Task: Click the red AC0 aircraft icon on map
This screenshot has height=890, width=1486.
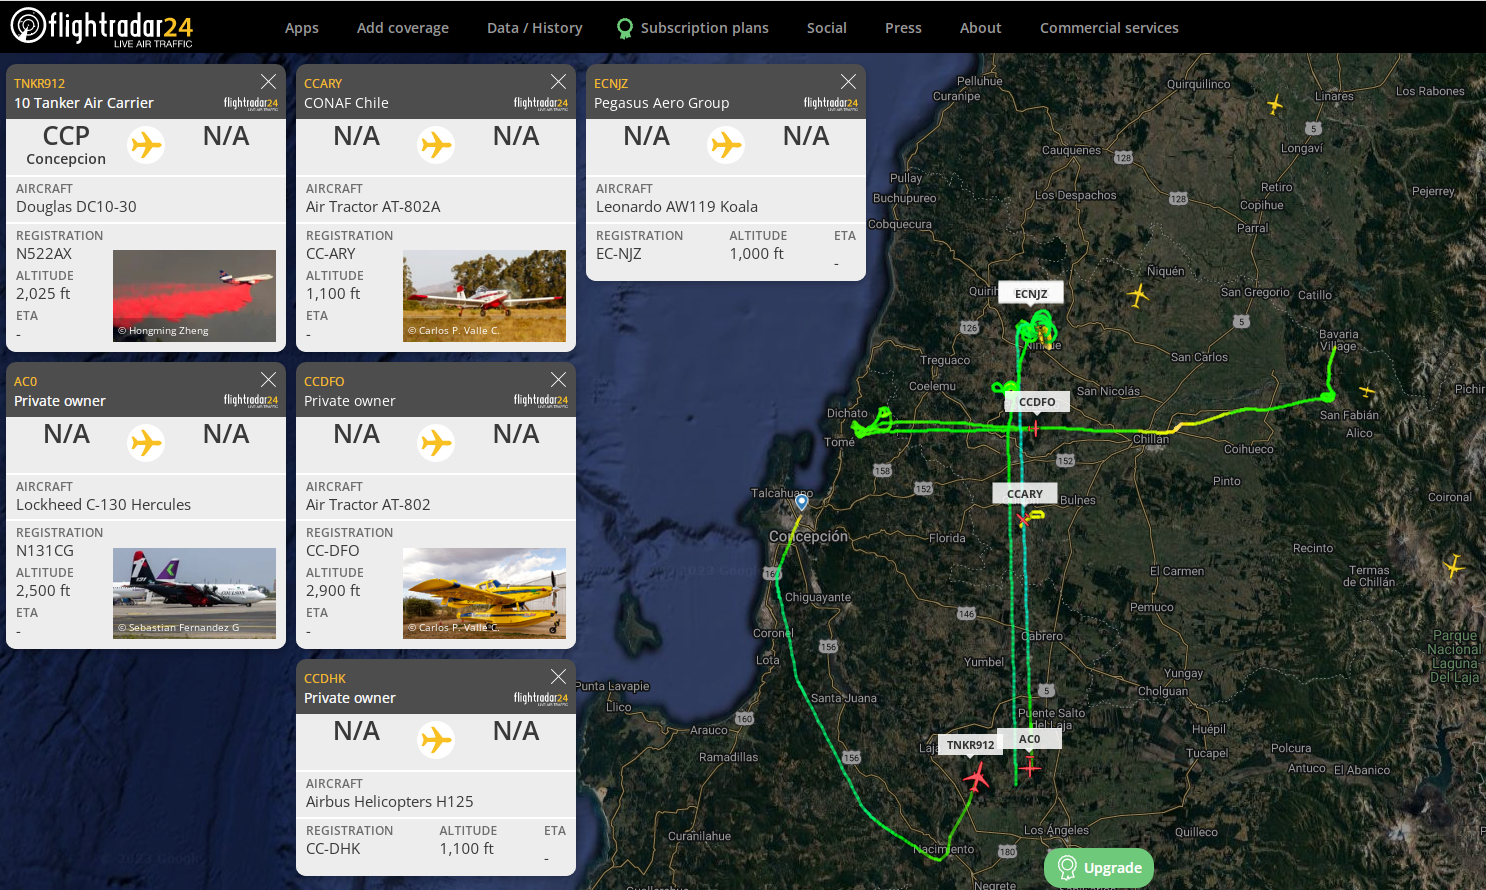Action: click(x=1030, y=767)
